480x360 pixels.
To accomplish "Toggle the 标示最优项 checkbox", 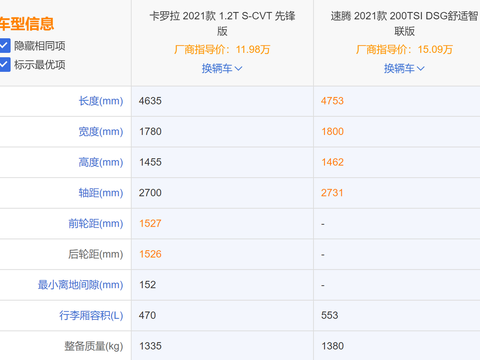I will pyautogui.click(x=4, y=65).
